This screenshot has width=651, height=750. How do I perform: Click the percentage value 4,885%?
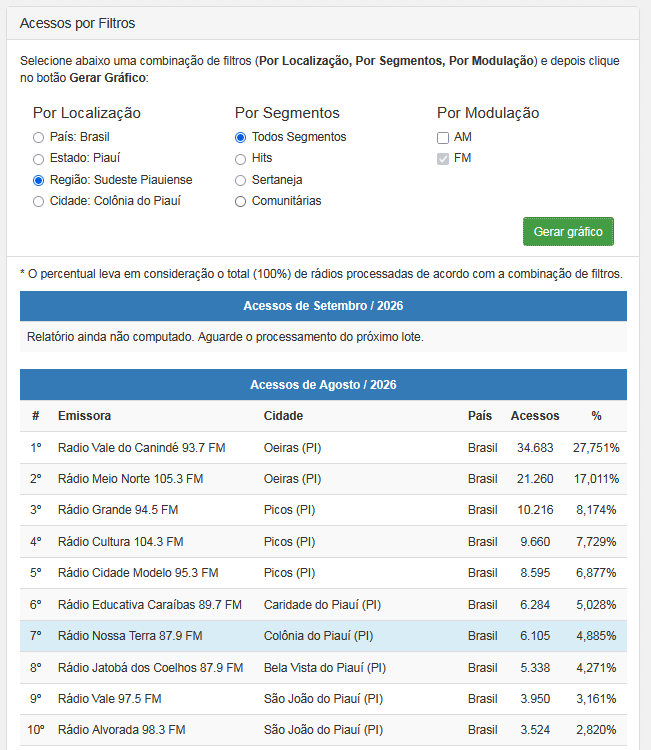coord(596,636)
